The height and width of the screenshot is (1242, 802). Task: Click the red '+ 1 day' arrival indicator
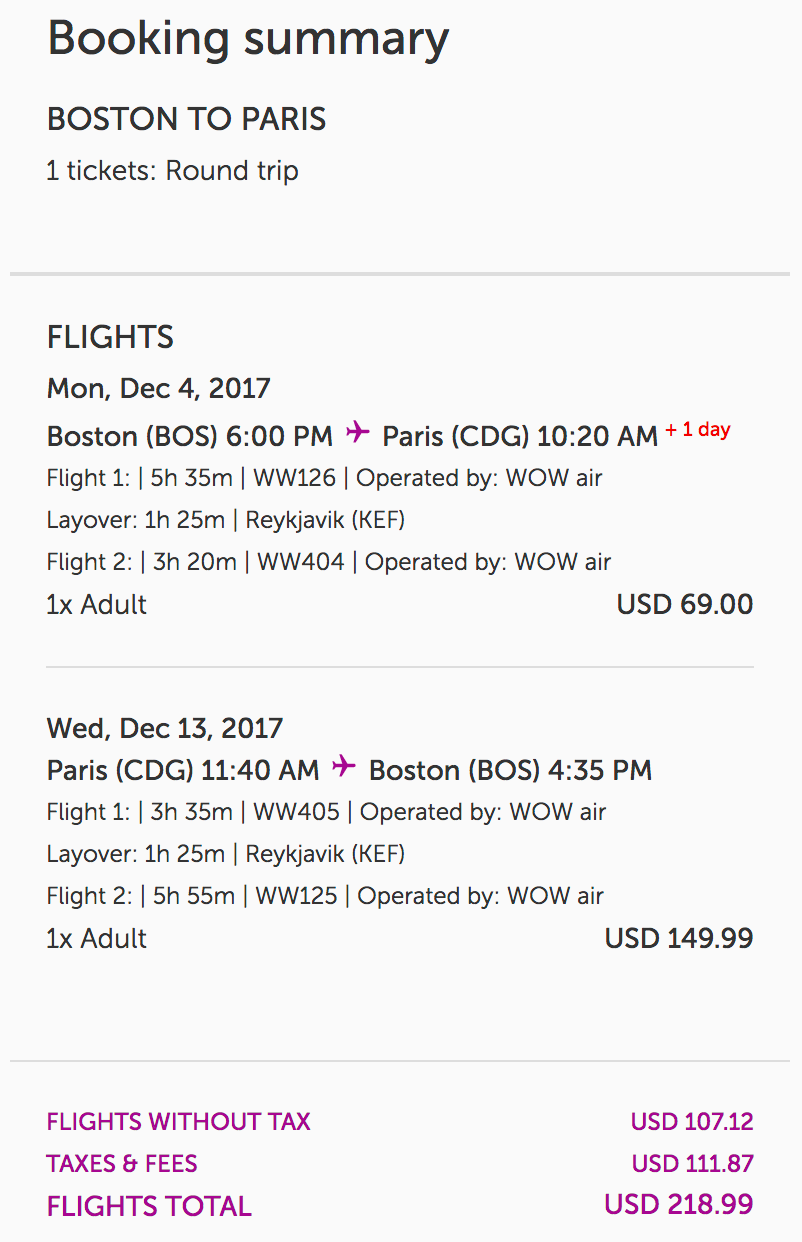(698, 430)
